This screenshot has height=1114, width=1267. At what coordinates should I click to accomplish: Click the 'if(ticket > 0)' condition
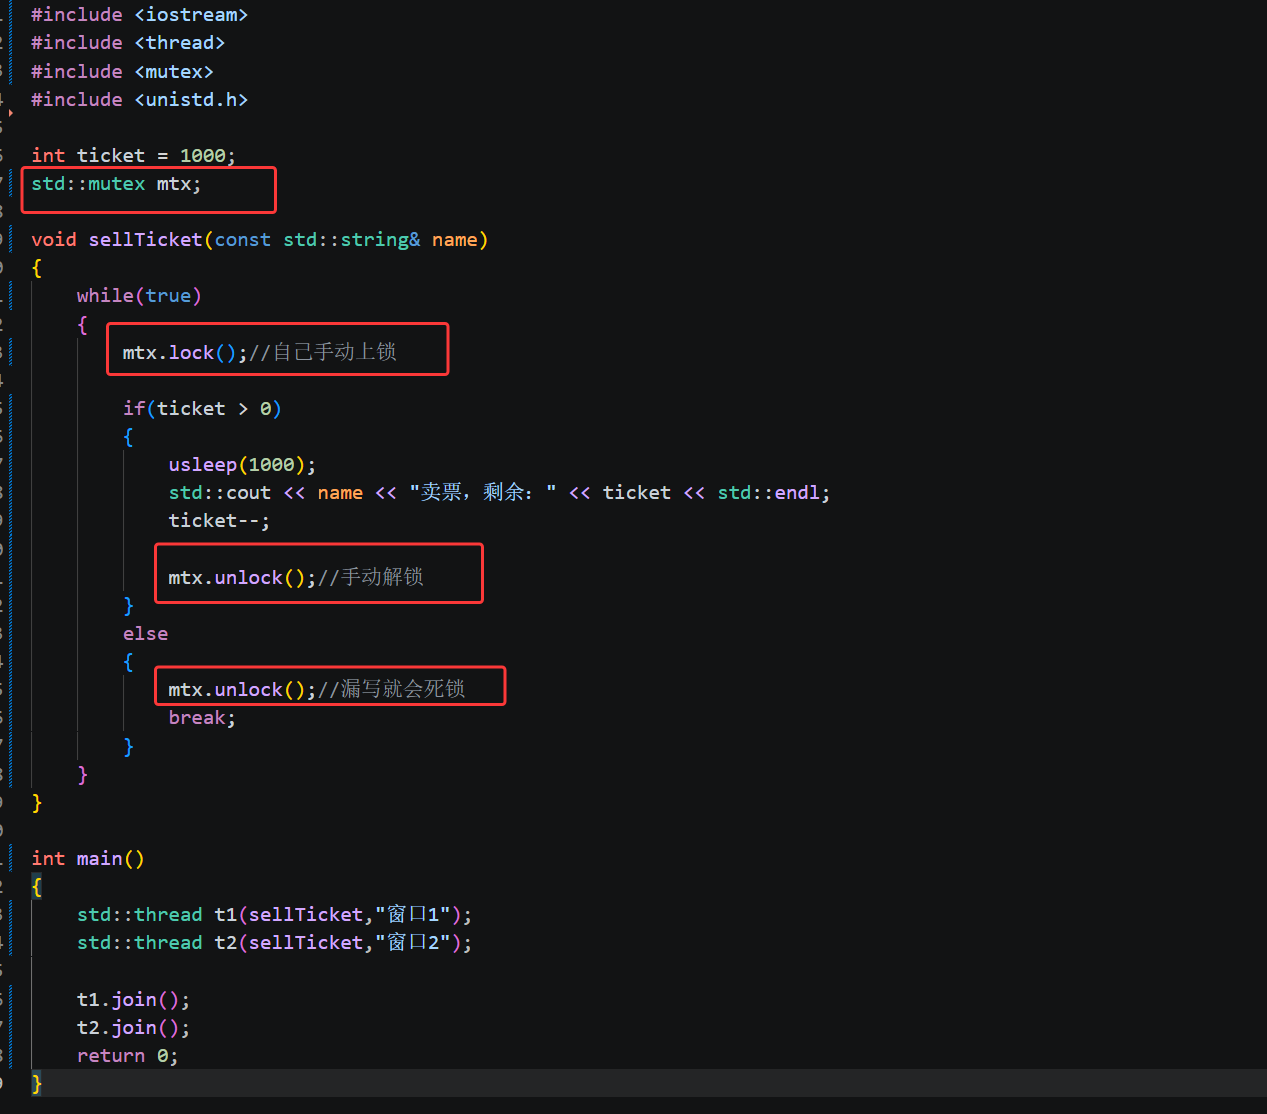[x=202, y=409]
